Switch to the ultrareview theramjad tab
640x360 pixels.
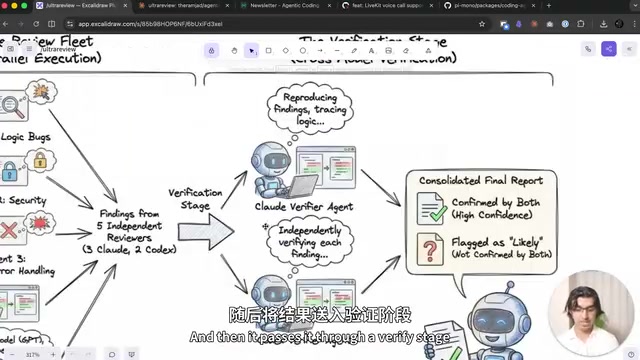pos(184,6)
